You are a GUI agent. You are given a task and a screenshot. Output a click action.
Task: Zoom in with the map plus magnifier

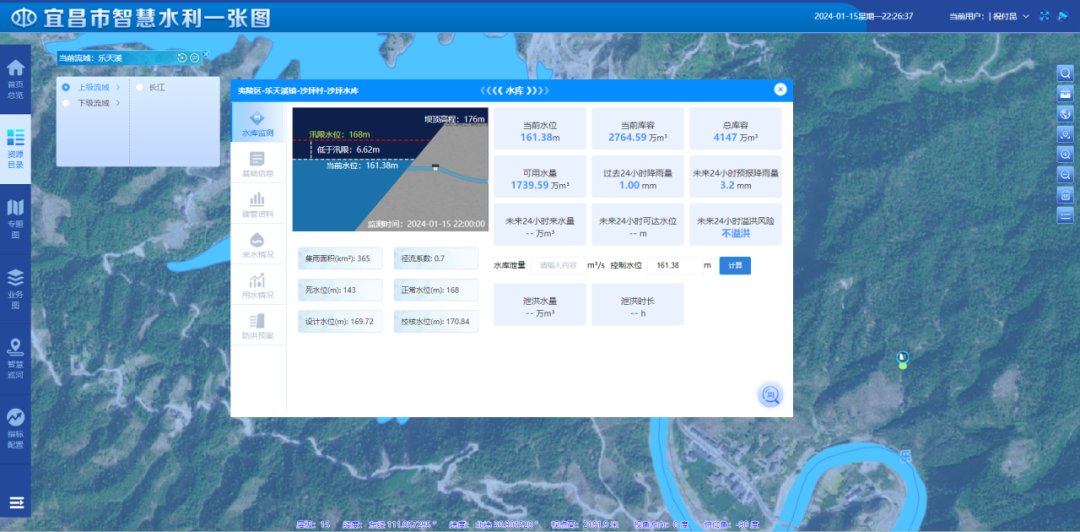(x=1065, y=154)
